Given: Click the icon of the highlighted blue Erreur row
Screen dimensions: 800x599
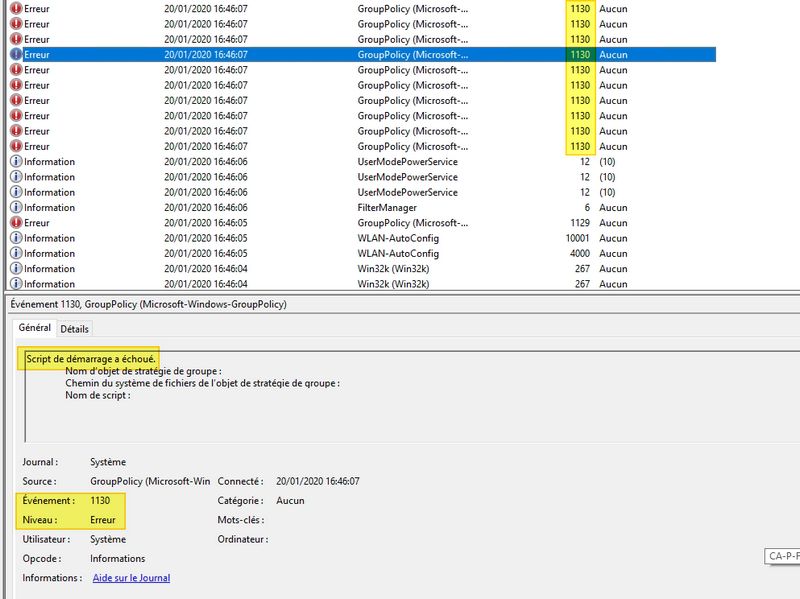Looking at the screenshot, I should [x=16, y=54].
